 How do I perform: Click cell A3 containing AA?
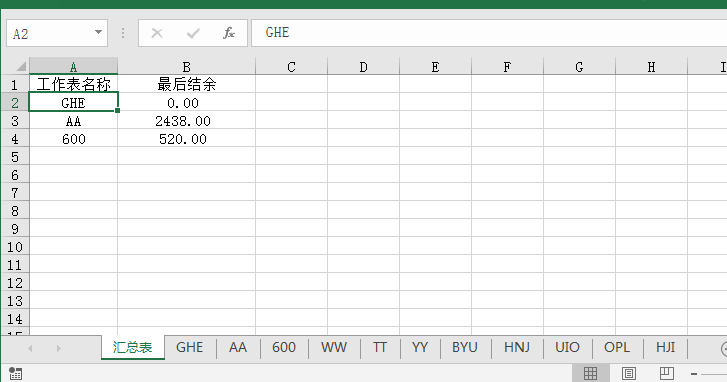pyautogui.click(x=73, y=121)
